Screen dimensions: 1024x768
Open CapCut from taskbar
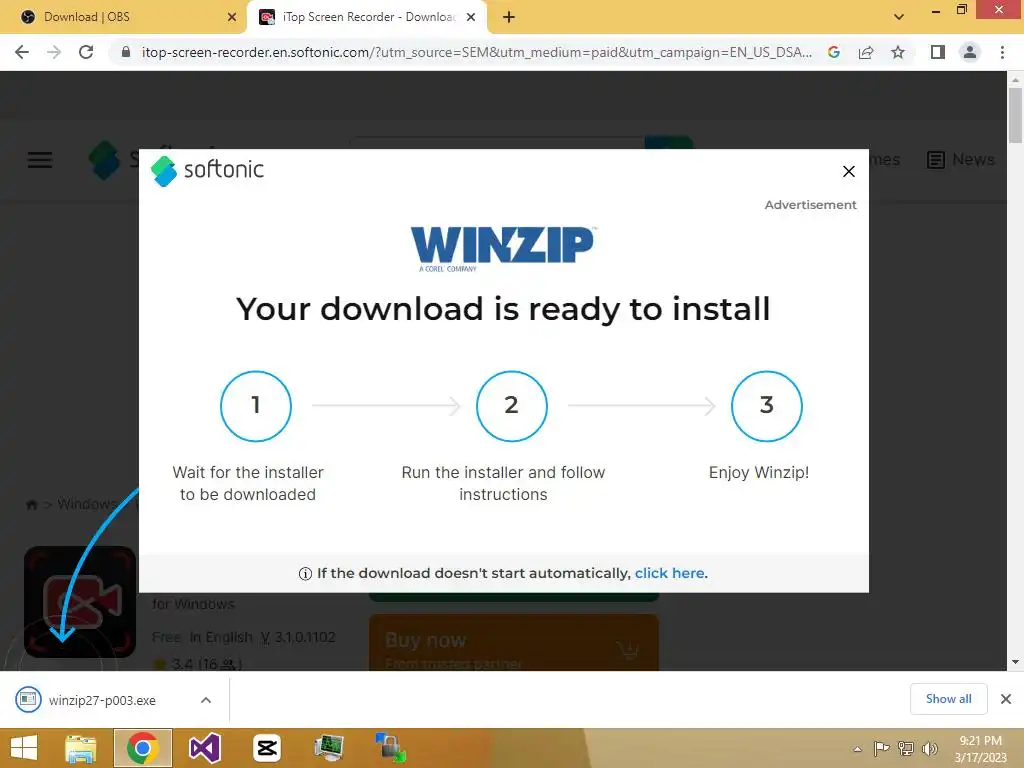267,748
